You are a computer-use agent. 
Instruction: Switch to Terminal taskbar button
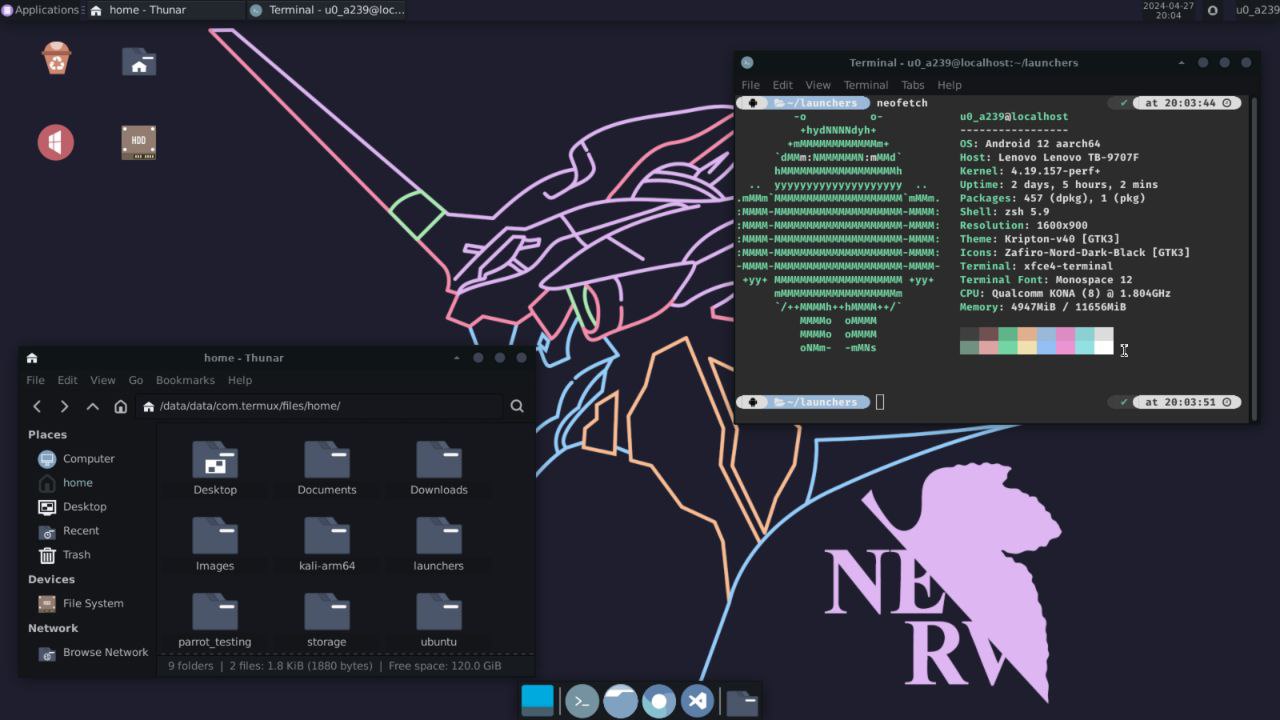coord(326,10)
